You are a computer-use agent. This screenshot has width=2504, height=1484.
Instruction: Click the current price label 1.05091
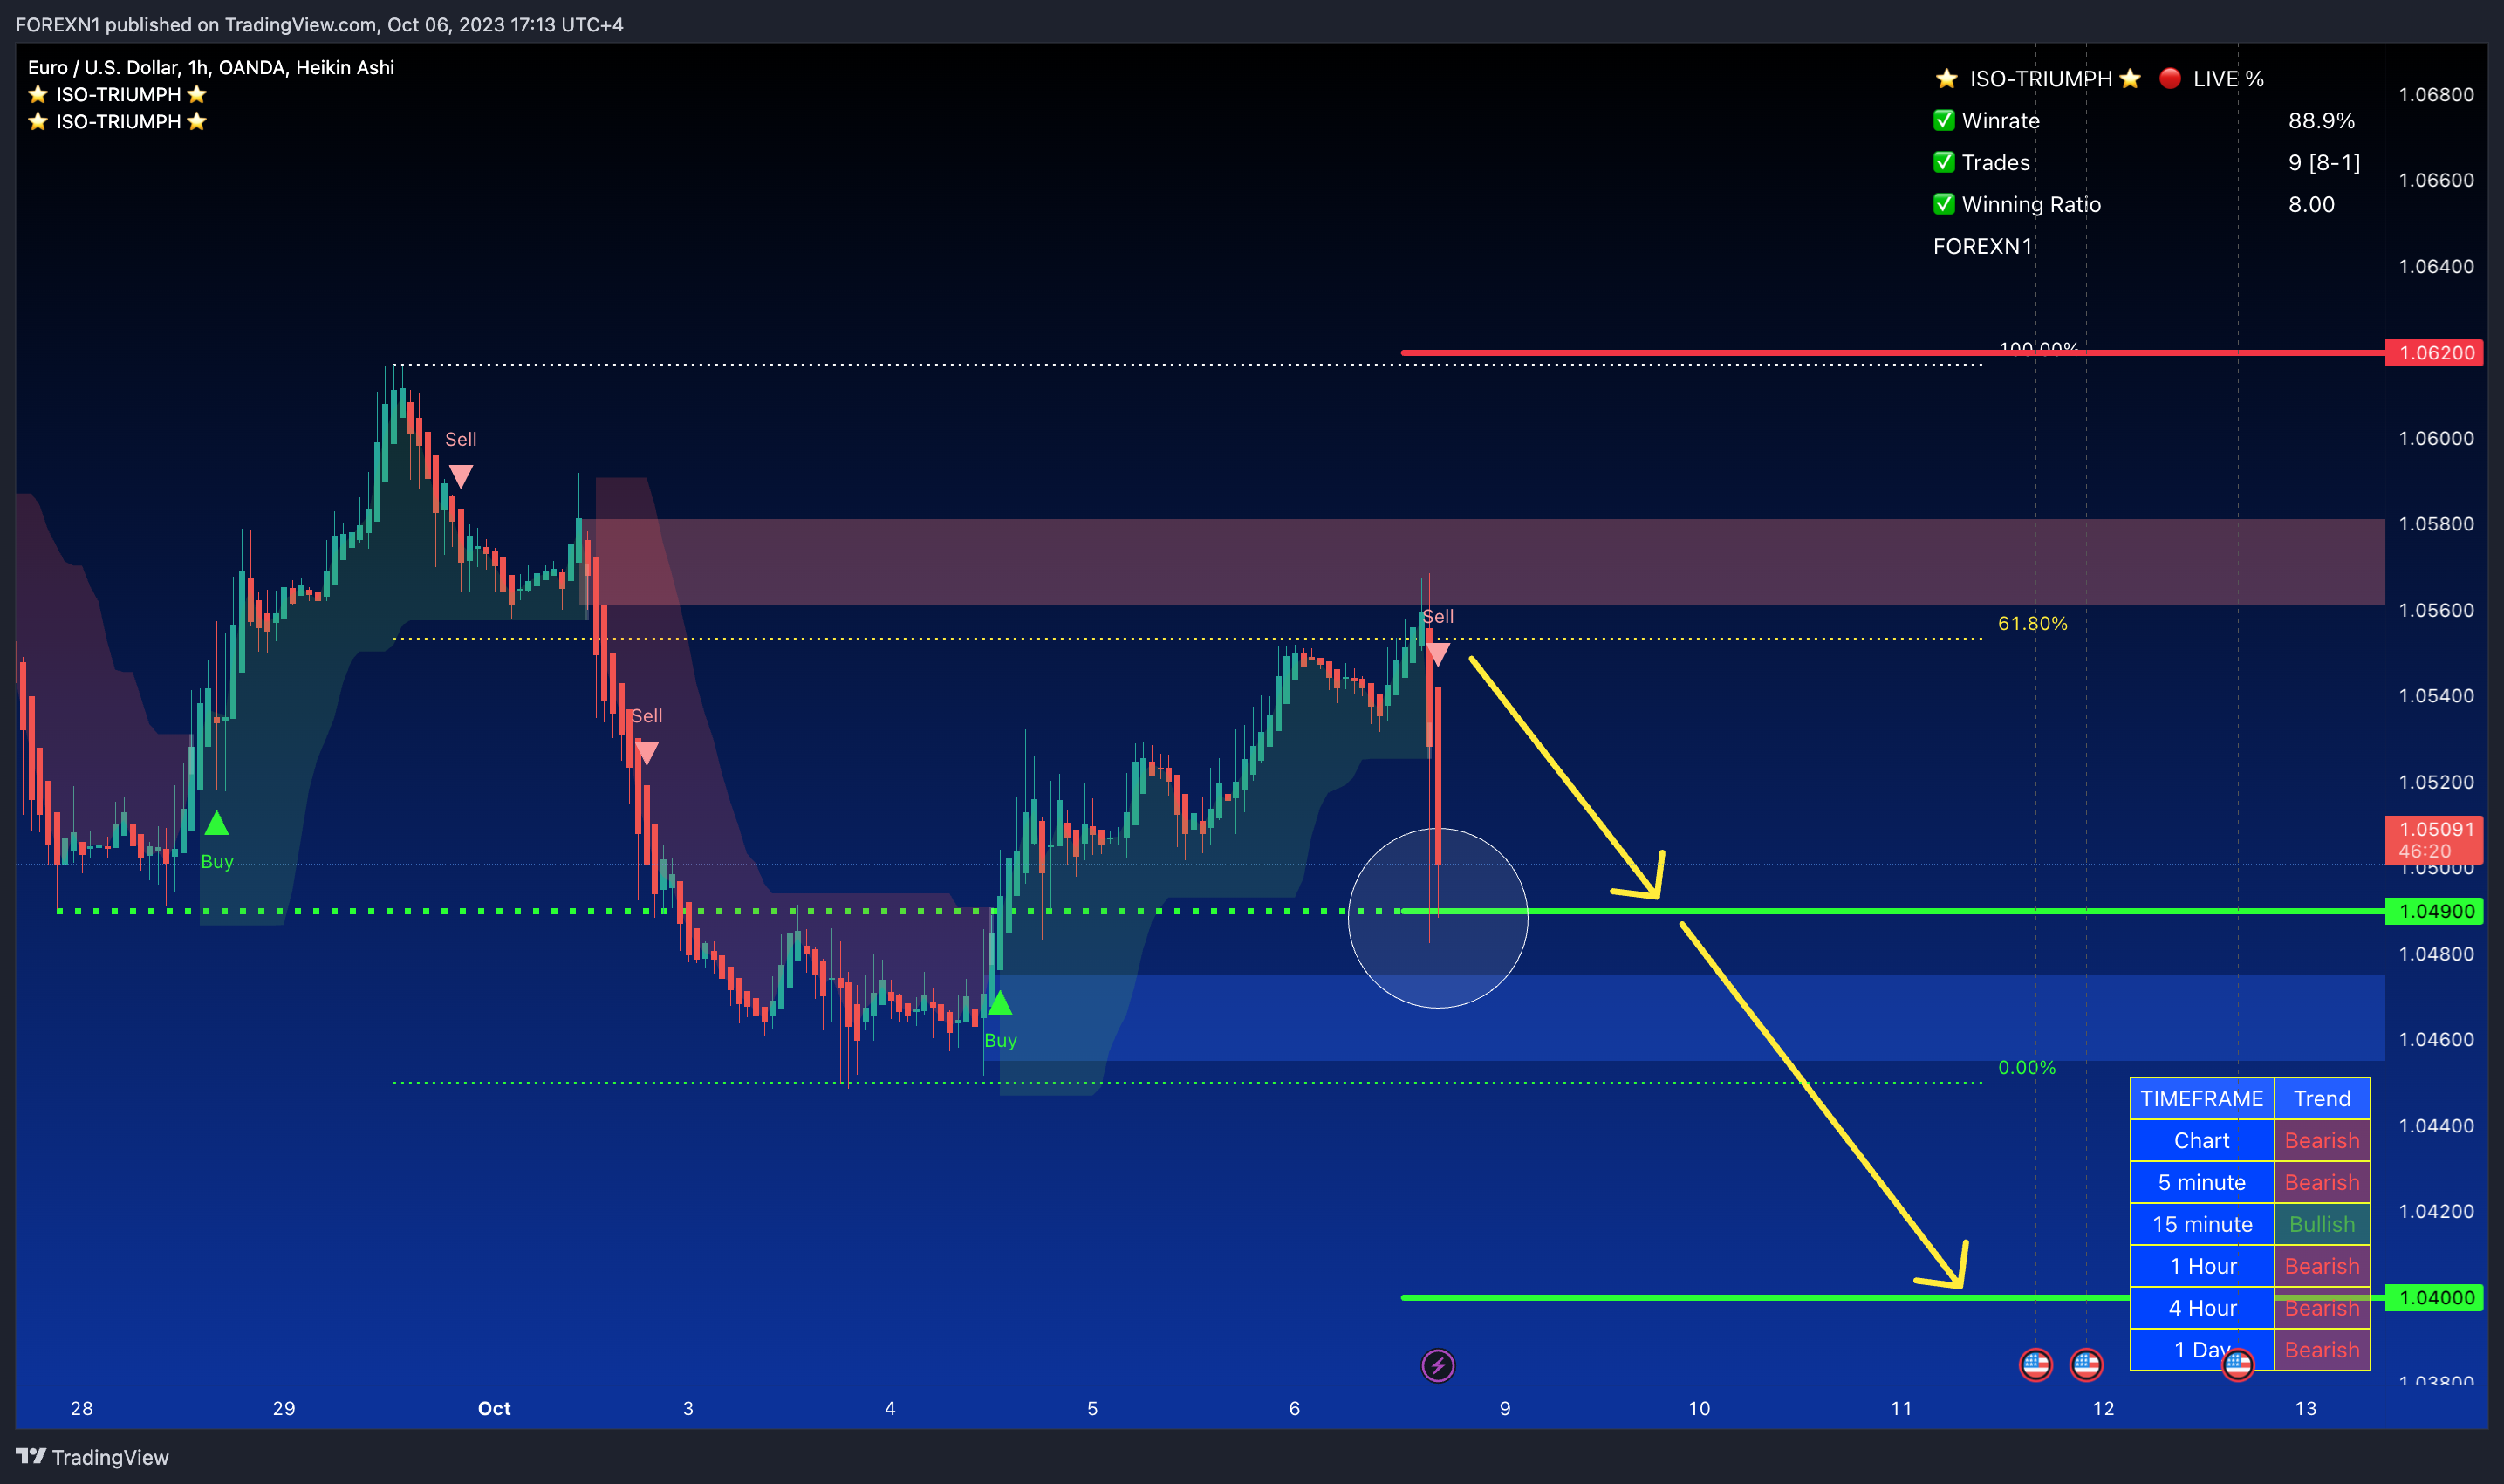coord(2434,840)
